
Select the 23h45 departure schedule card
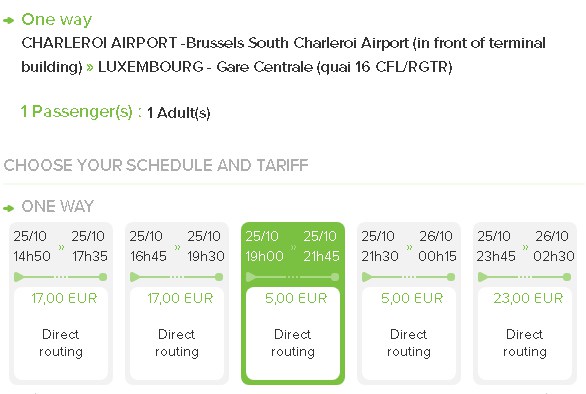pos(525,303)
